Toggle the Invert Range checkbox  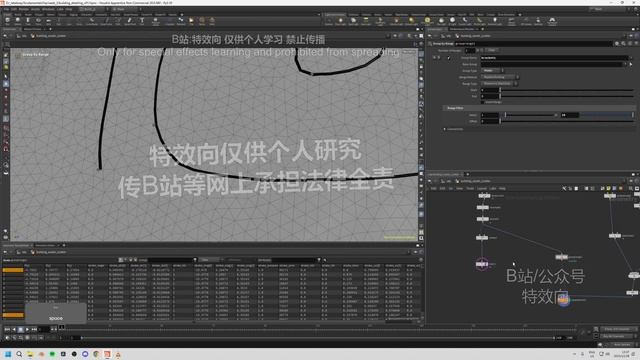click(x=483, y=102)
